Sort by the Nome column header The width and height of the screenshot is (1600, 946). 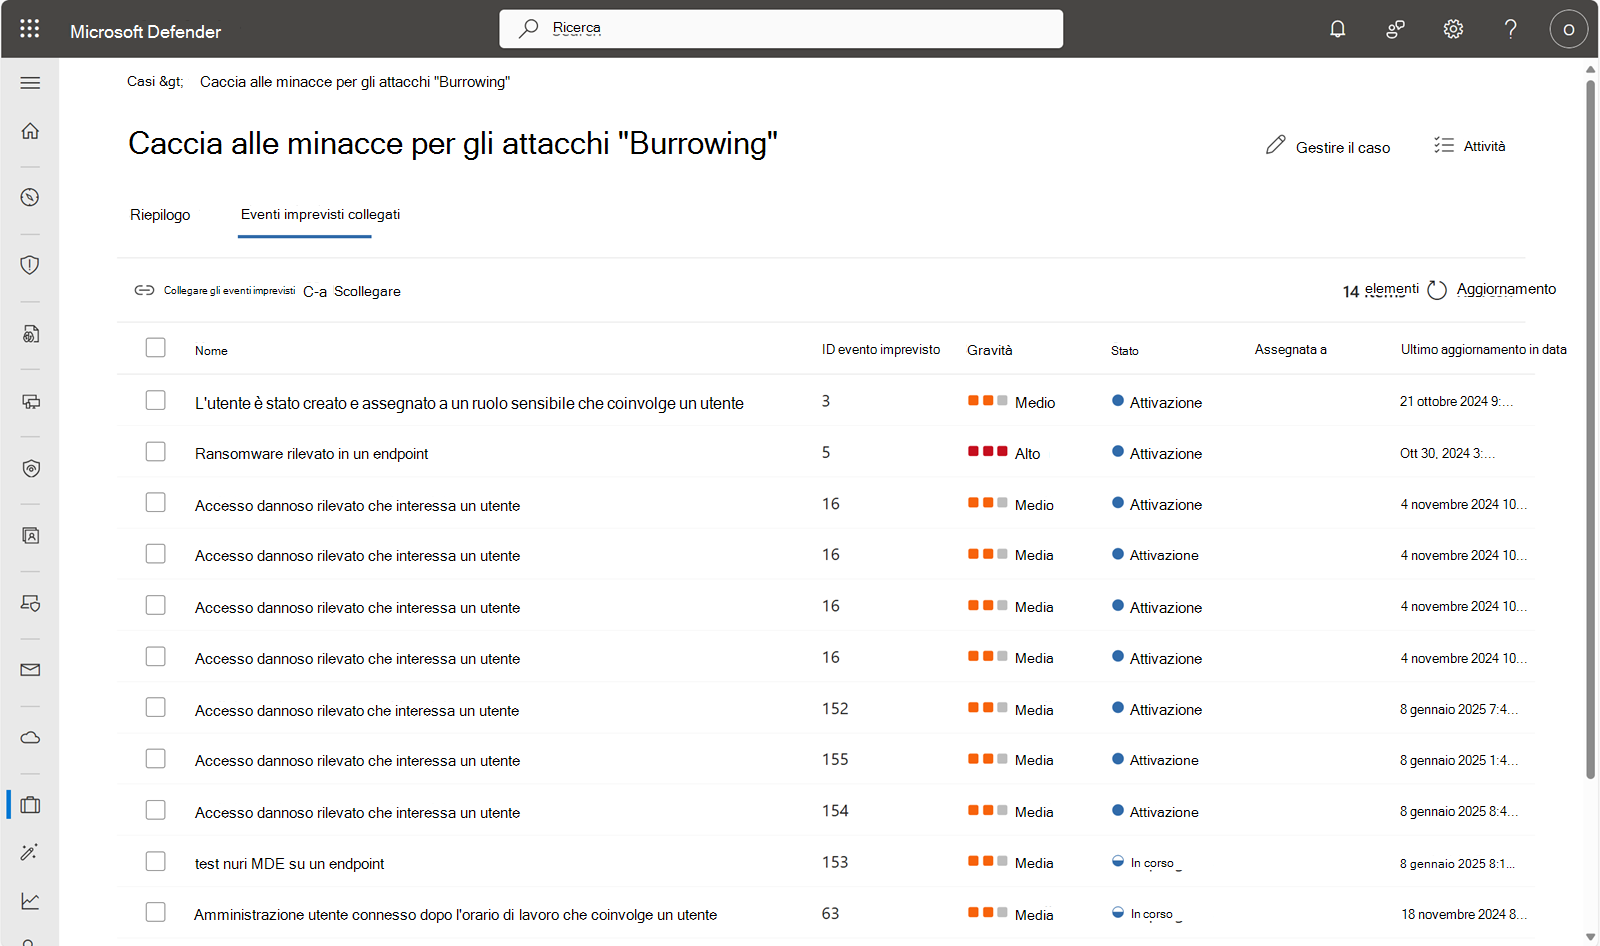(211, 351)
